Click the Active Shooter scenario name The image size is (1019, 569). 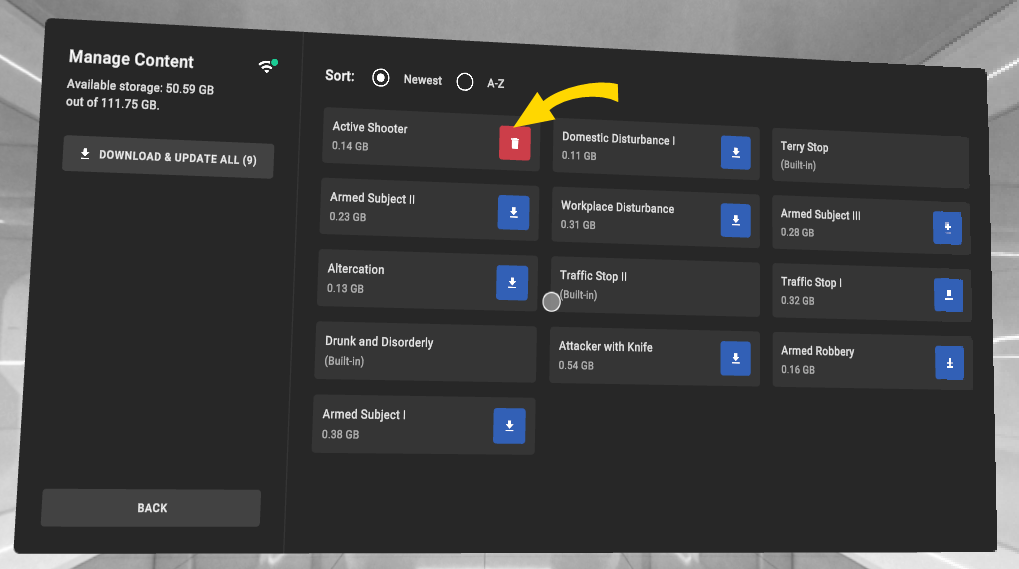(370, 128)
